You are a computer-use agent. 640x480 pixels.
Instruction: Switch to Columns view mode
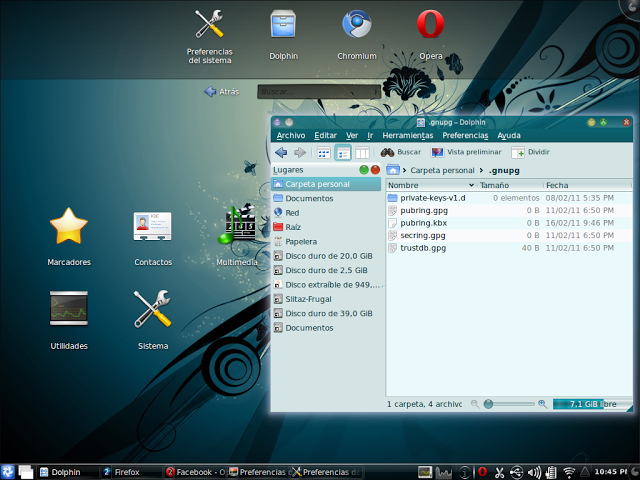pyautogui.click(x=362, y=152)
